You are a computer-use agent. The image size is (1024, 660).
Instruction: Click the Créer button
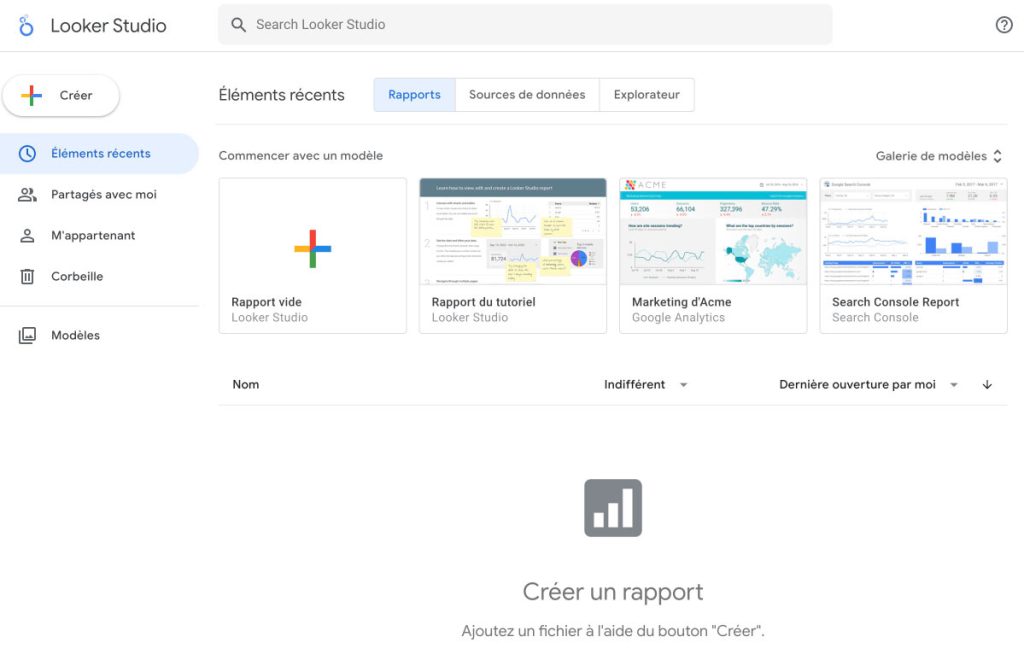point(61,94)
